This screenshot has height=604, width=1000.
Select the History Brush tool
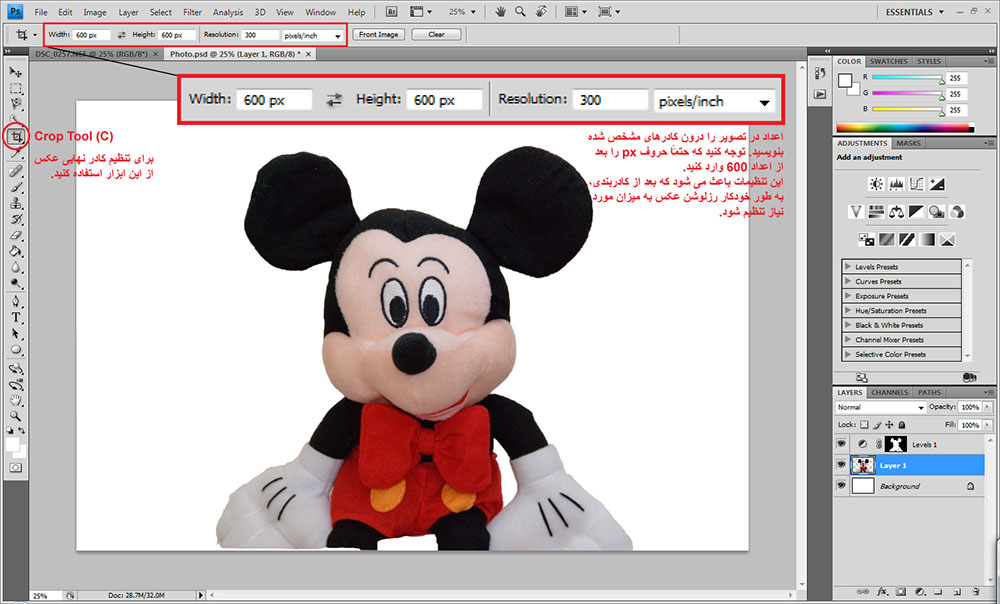[x=16, y=219]
